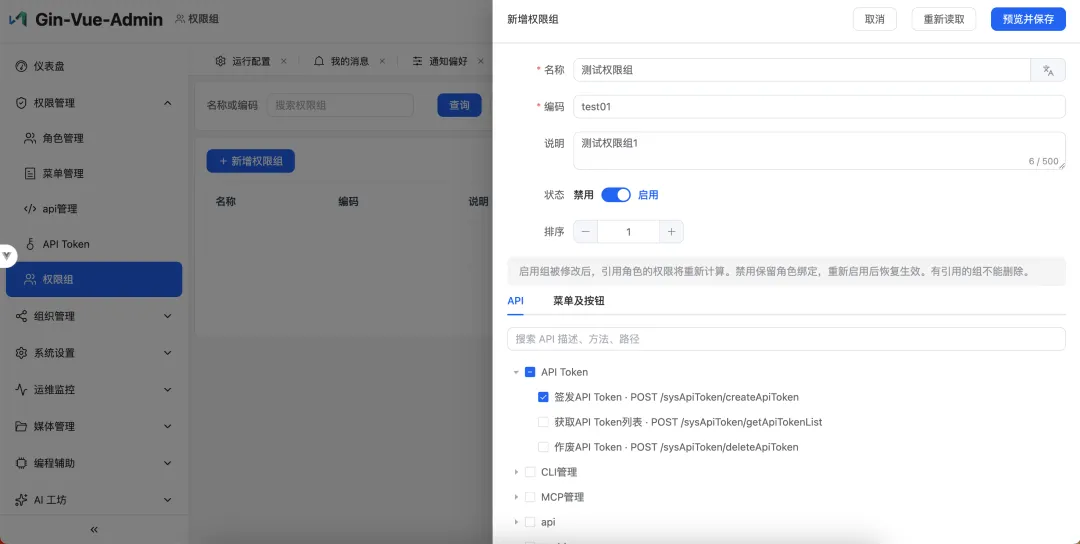Click the gear icon on the 运行配置 tab
Viewport: 1080px width, 544px height.
tap(220, 61)
